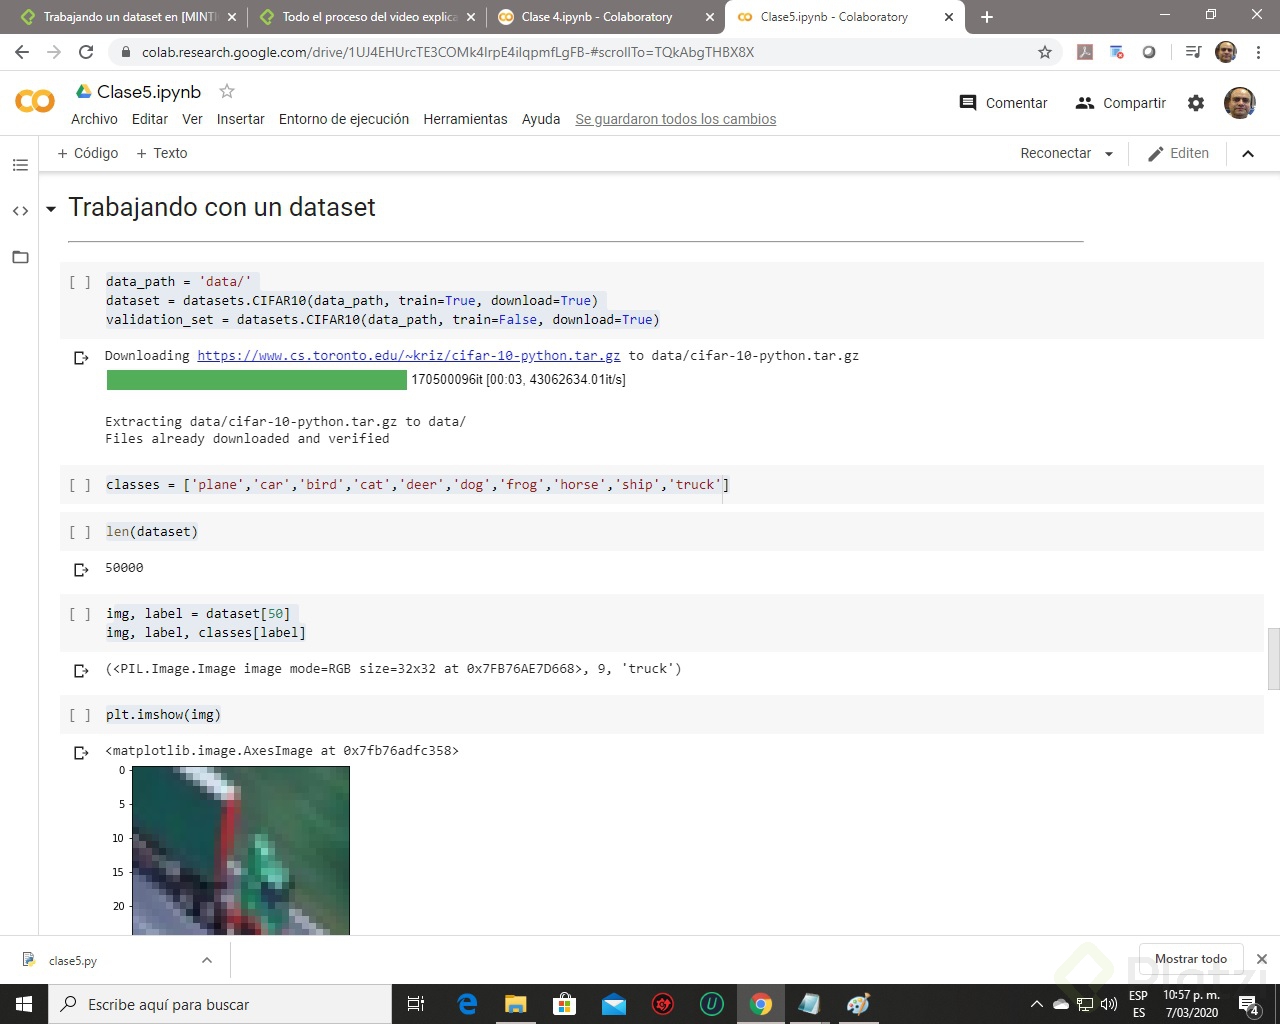
Task: Run the plt.imshow(img) cell
Action: pos(80,715)
